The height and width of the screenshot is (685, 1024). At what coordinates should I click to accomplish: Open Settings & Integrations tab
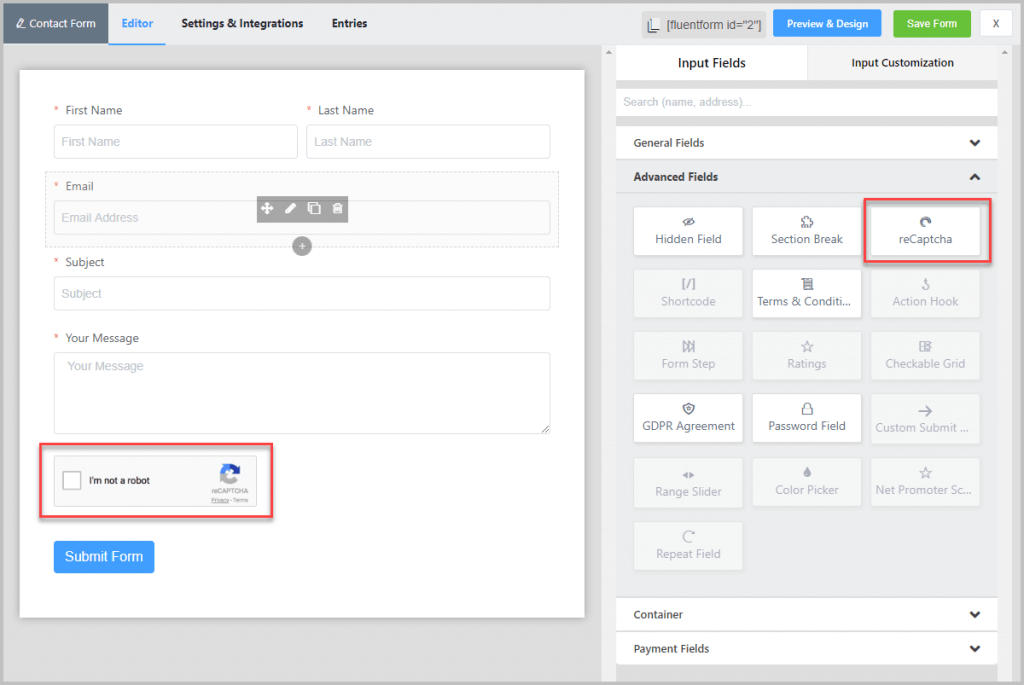(242, 24)
